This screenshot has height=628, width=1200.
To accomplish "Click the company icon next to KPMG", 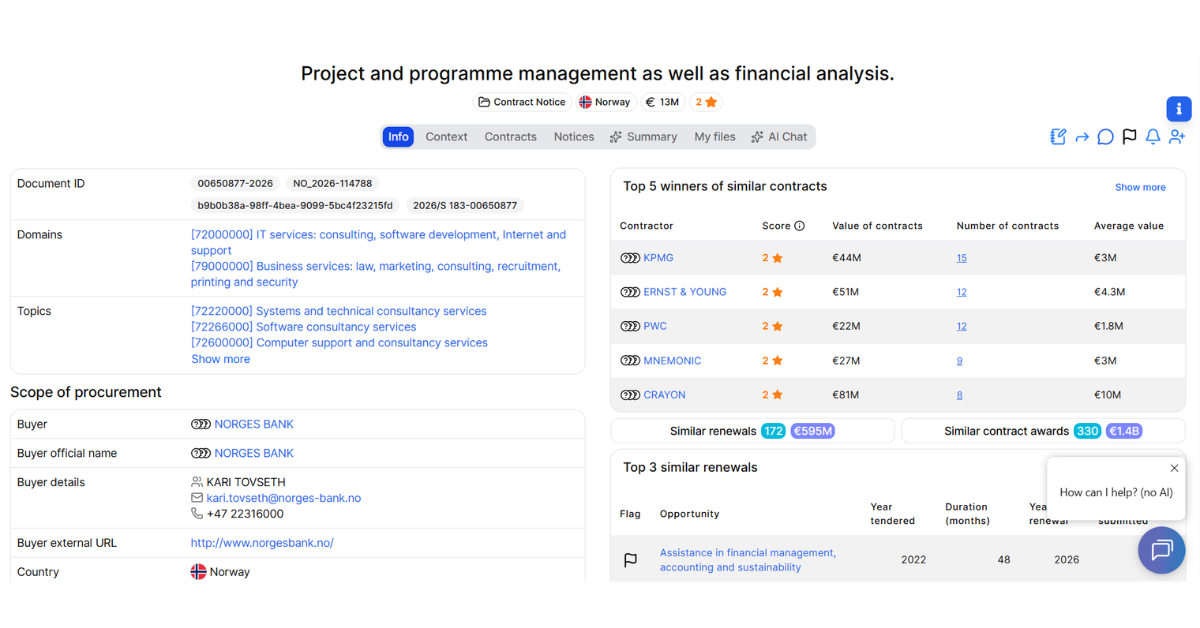I will pyautogui.click(x=630, y=258).
